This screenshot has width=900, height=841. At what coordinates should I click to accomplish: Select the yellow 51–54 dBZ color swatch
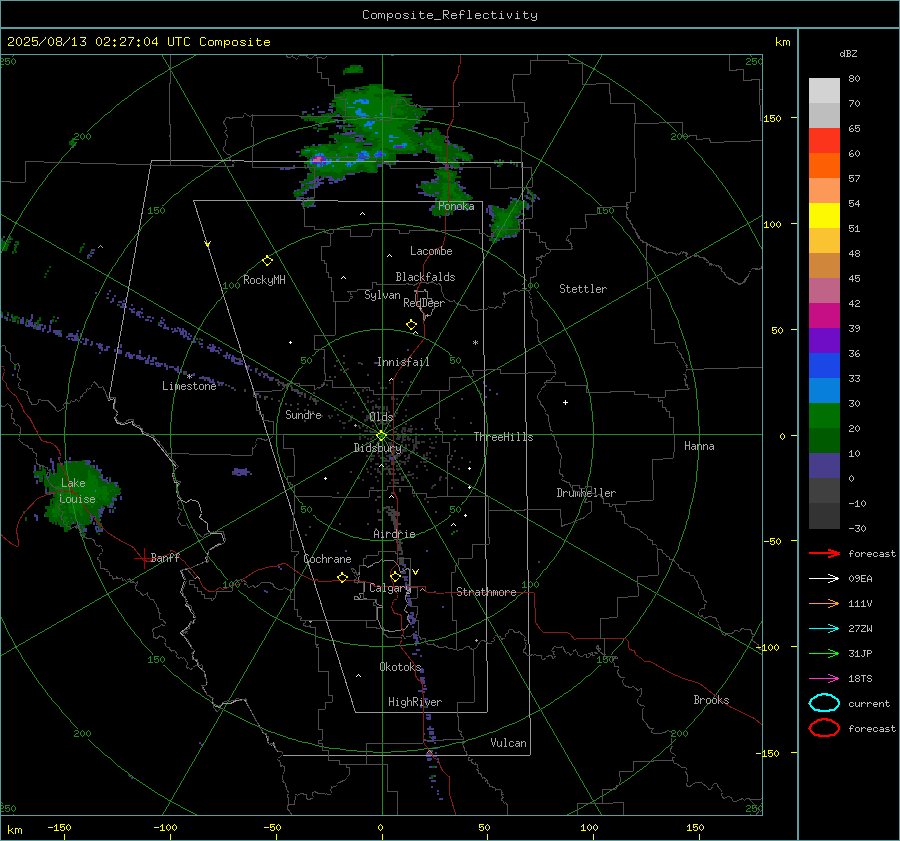coord(824,216)
